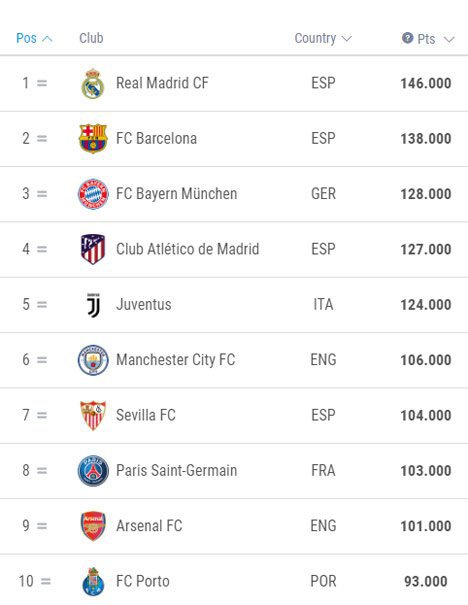Click the Atlético de Madrid crest

[93, 249]
